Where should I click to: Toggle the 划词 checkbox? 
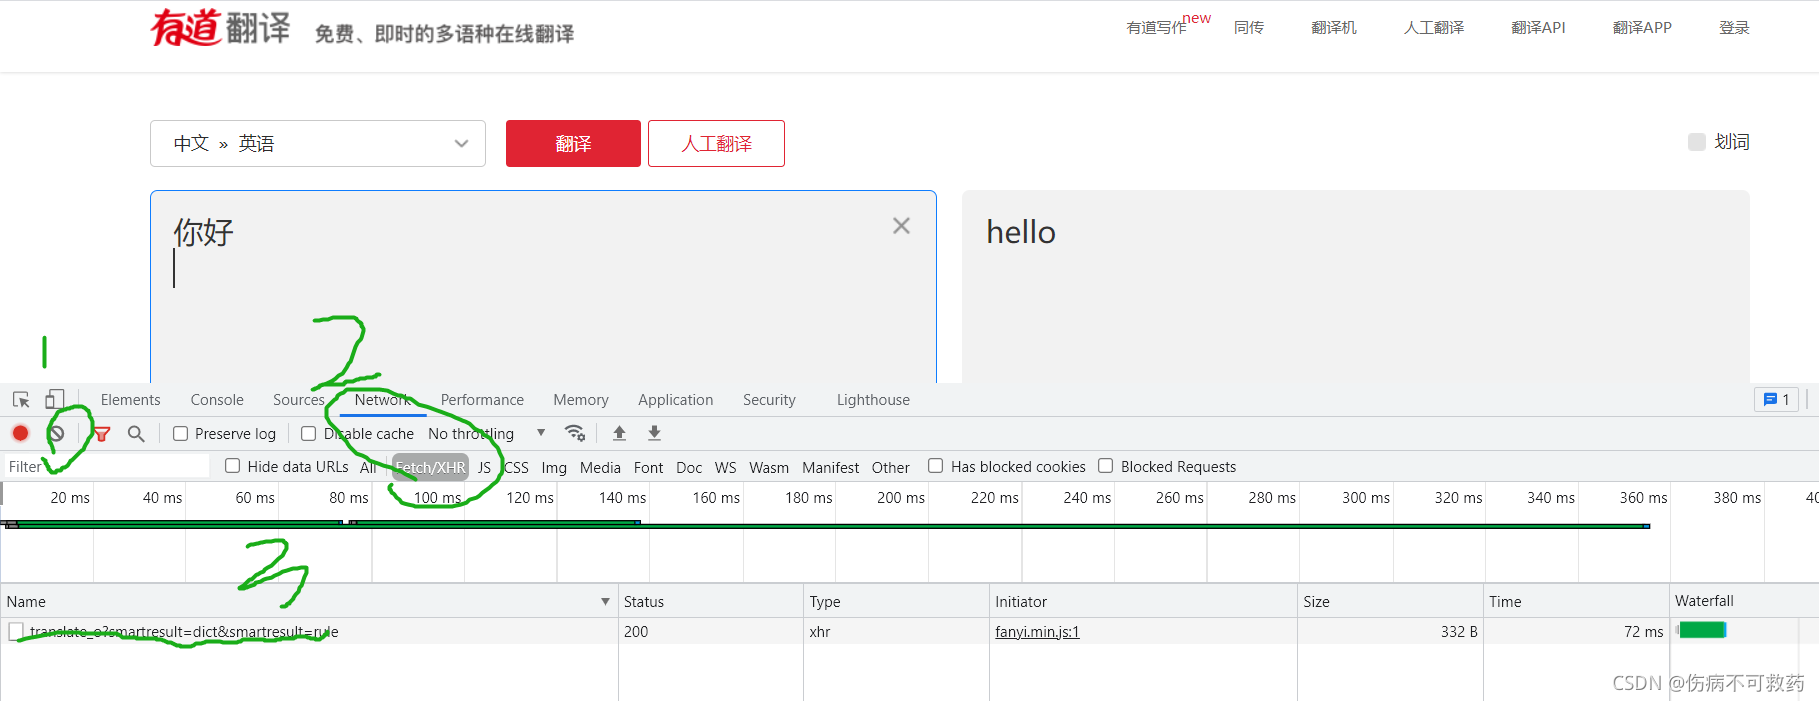click(x=1697, y=142)
